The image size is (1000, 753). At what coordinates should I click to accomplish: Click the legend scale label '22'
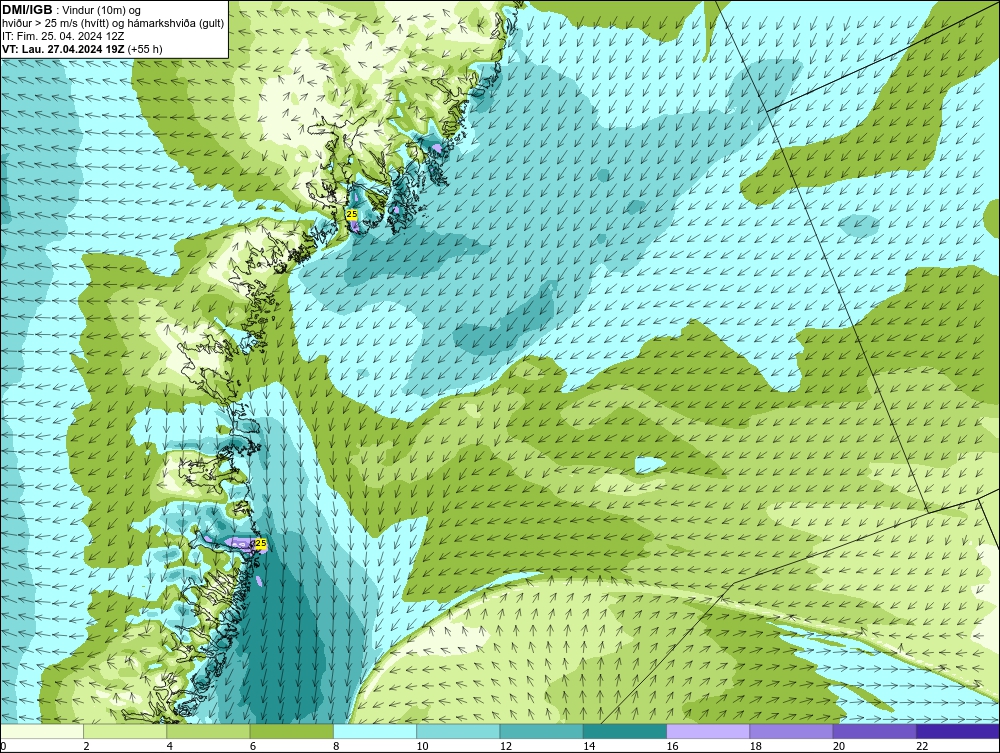coord(922,746)
